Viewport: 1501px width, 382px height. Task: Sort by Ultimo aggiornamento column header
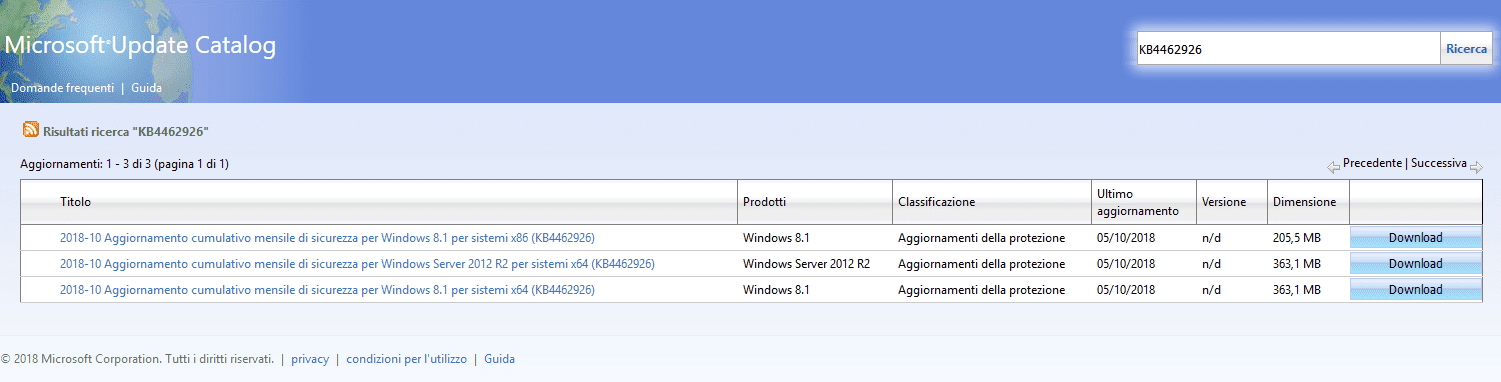[x=1138, y=202]
